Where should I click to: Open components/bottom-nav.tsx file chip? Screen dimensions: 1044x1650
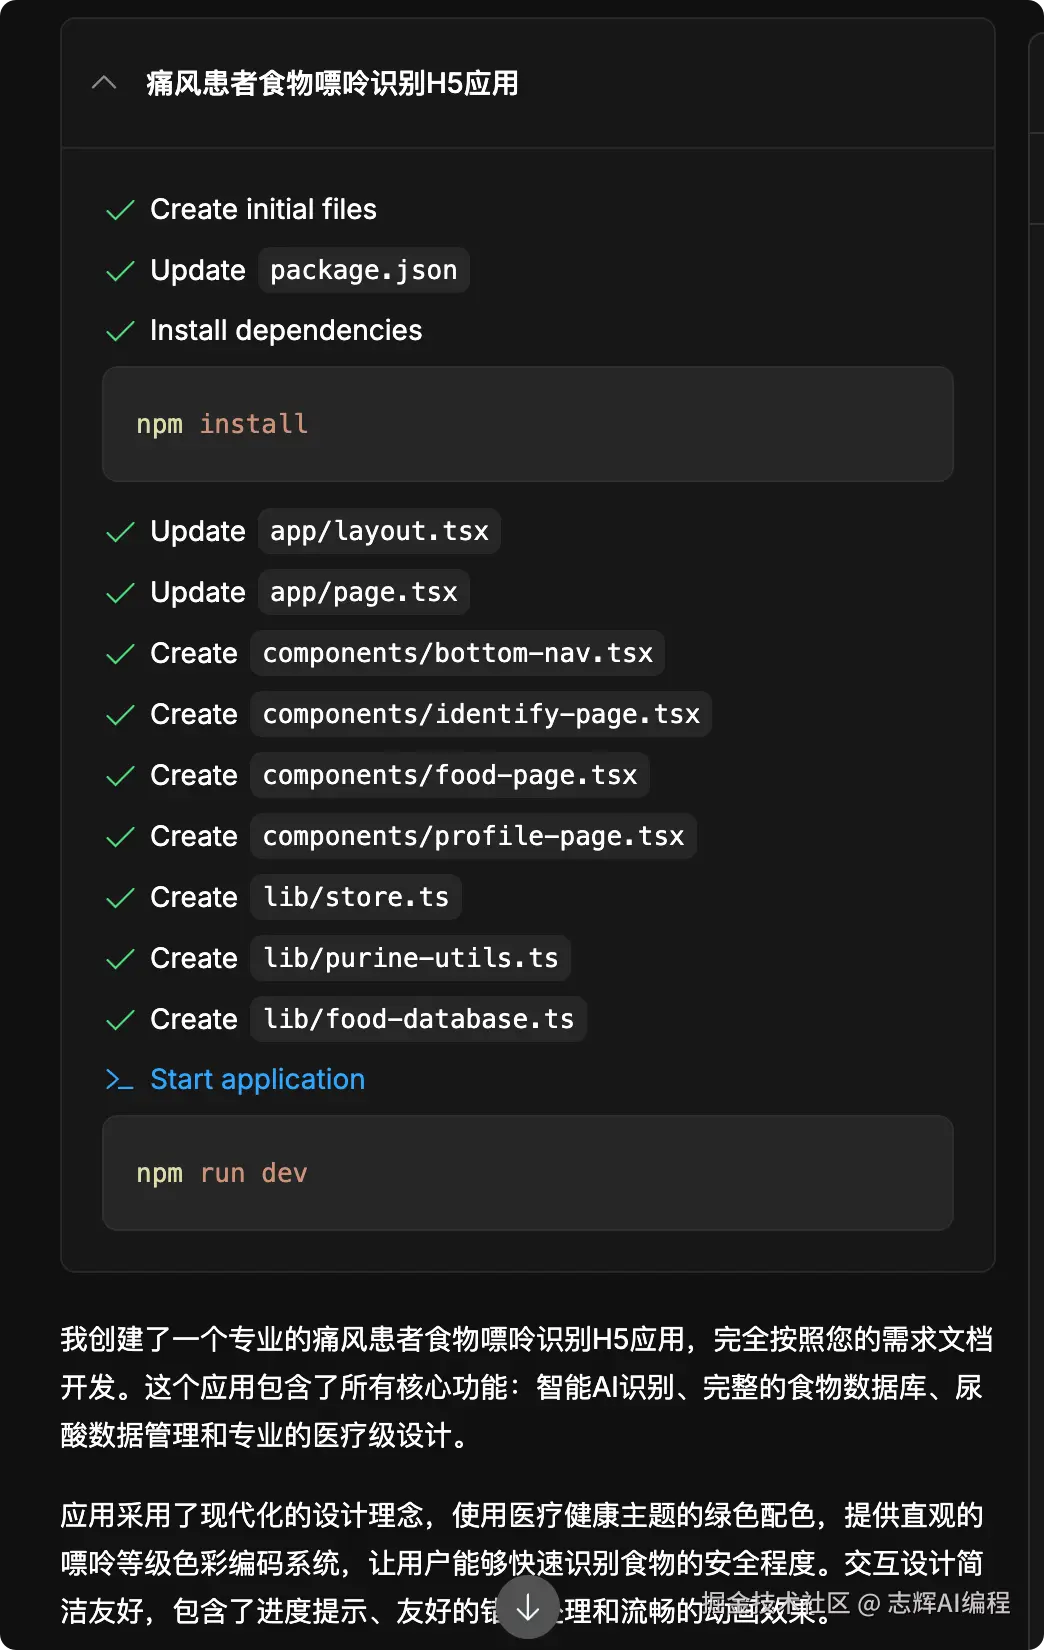pyautogui.click(x=457, y=654)
